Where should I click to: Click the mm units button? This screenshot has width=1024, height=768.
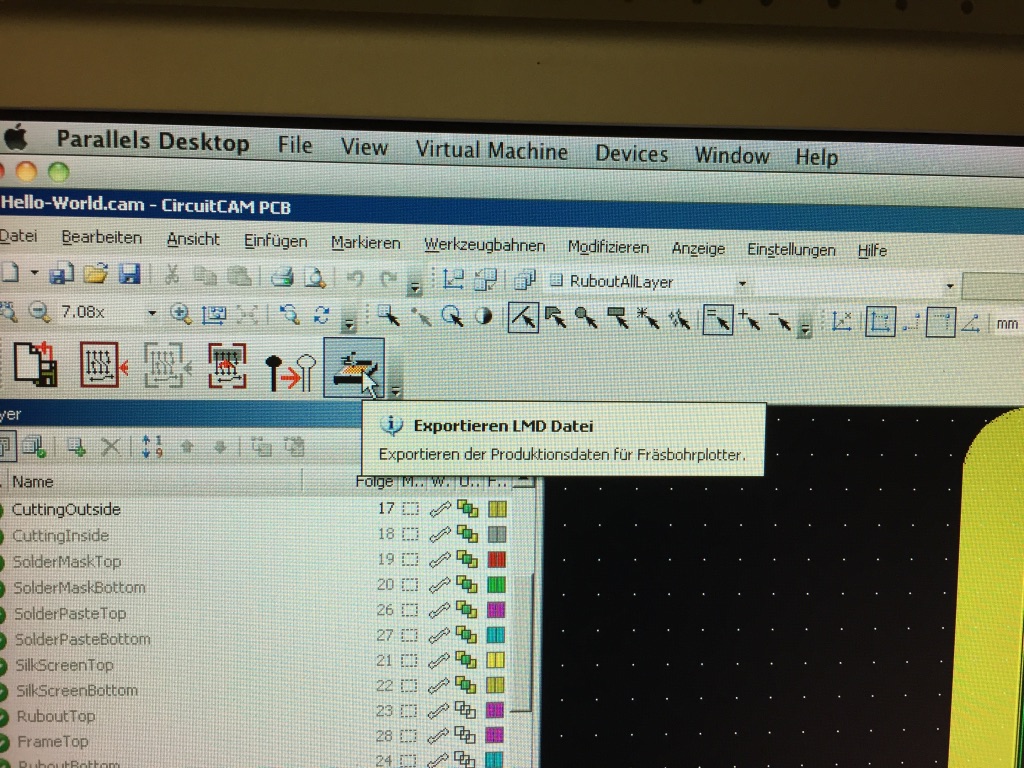pyautogui.click(x=1007, y=324)
